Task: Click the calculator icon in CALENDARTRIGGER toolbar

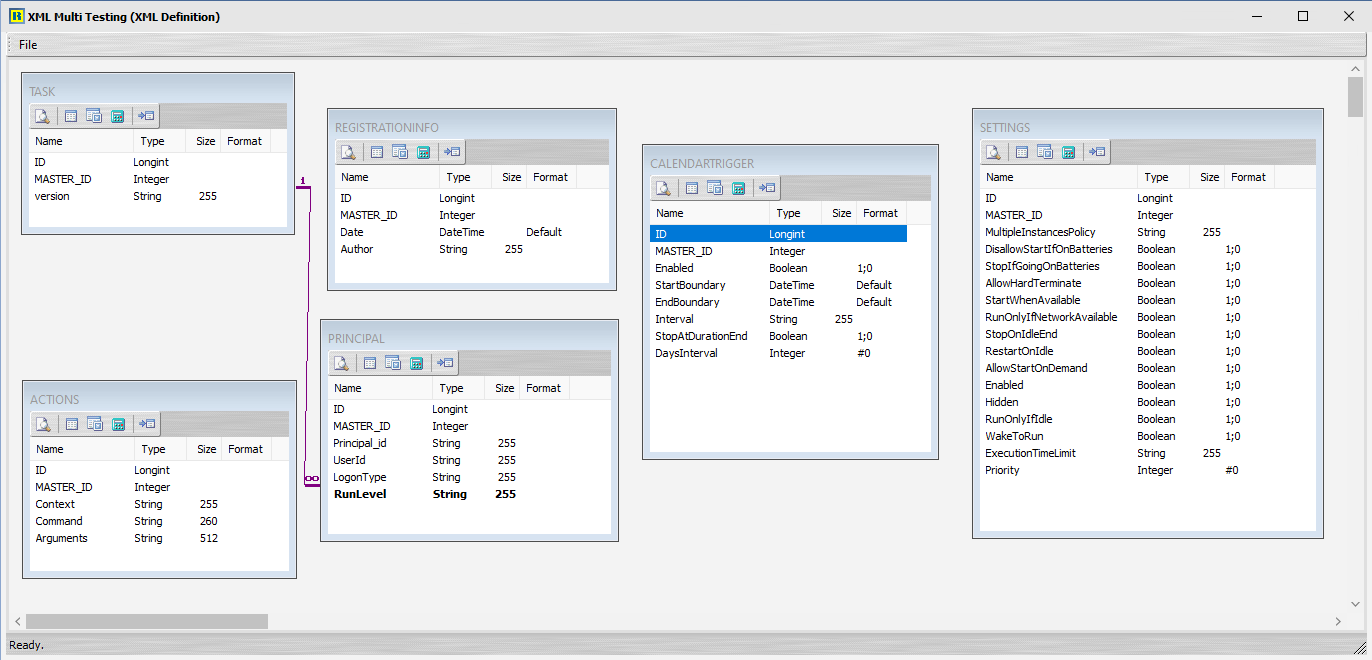Action: pyautogui.click(x=738, y=188)
